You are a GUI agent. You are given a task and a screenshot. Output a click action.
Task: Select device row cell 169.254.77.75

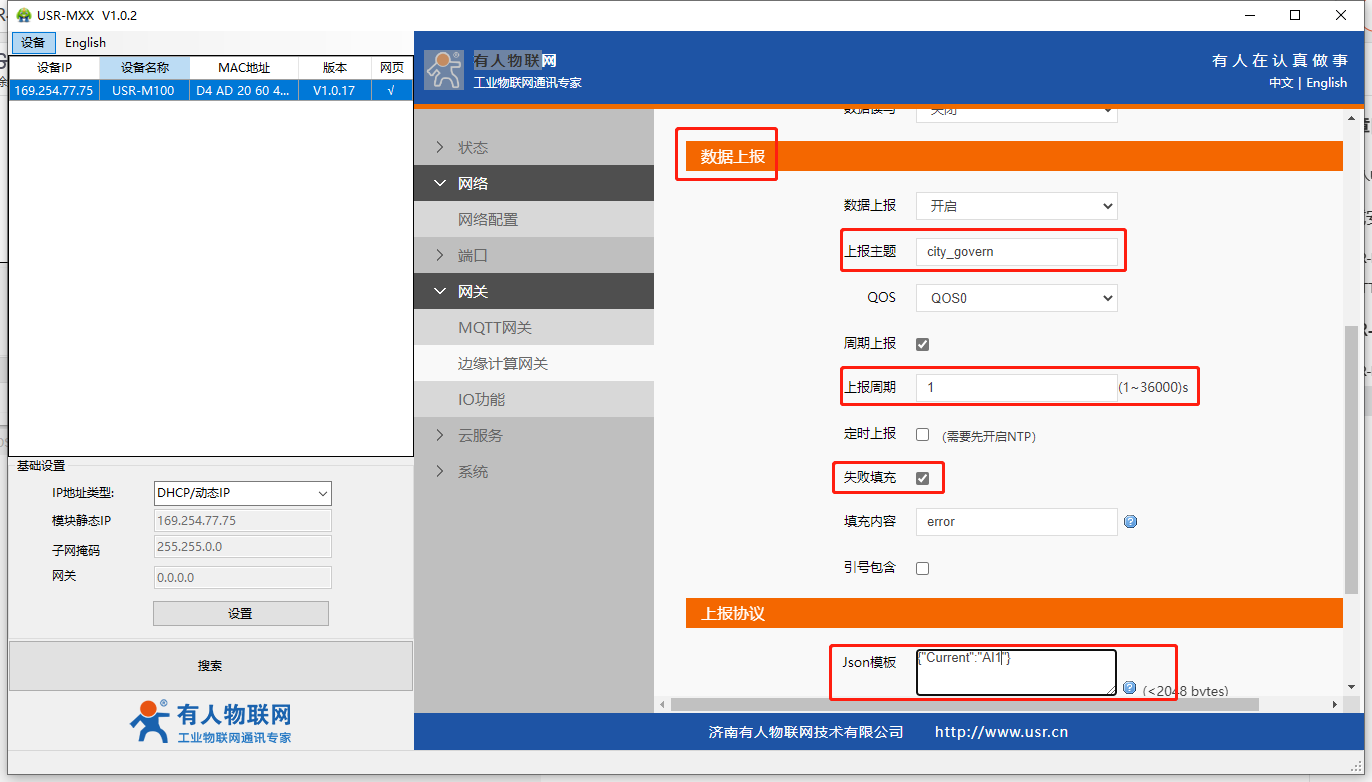54,90
